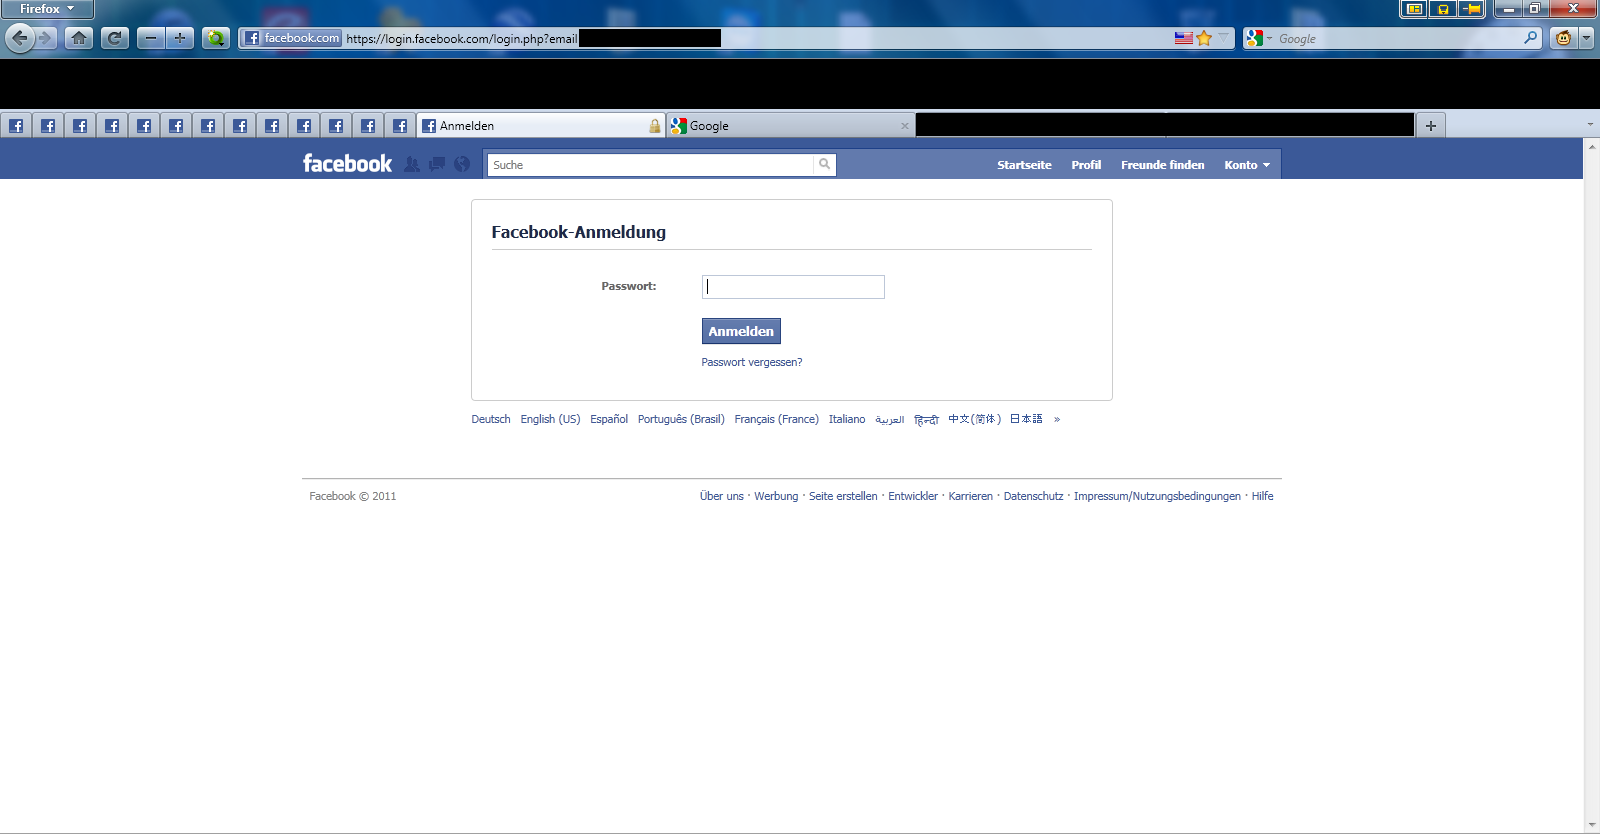
Task: Open a new tab with the plus button
Action: pyautogui.click(x=1431, y=126)
